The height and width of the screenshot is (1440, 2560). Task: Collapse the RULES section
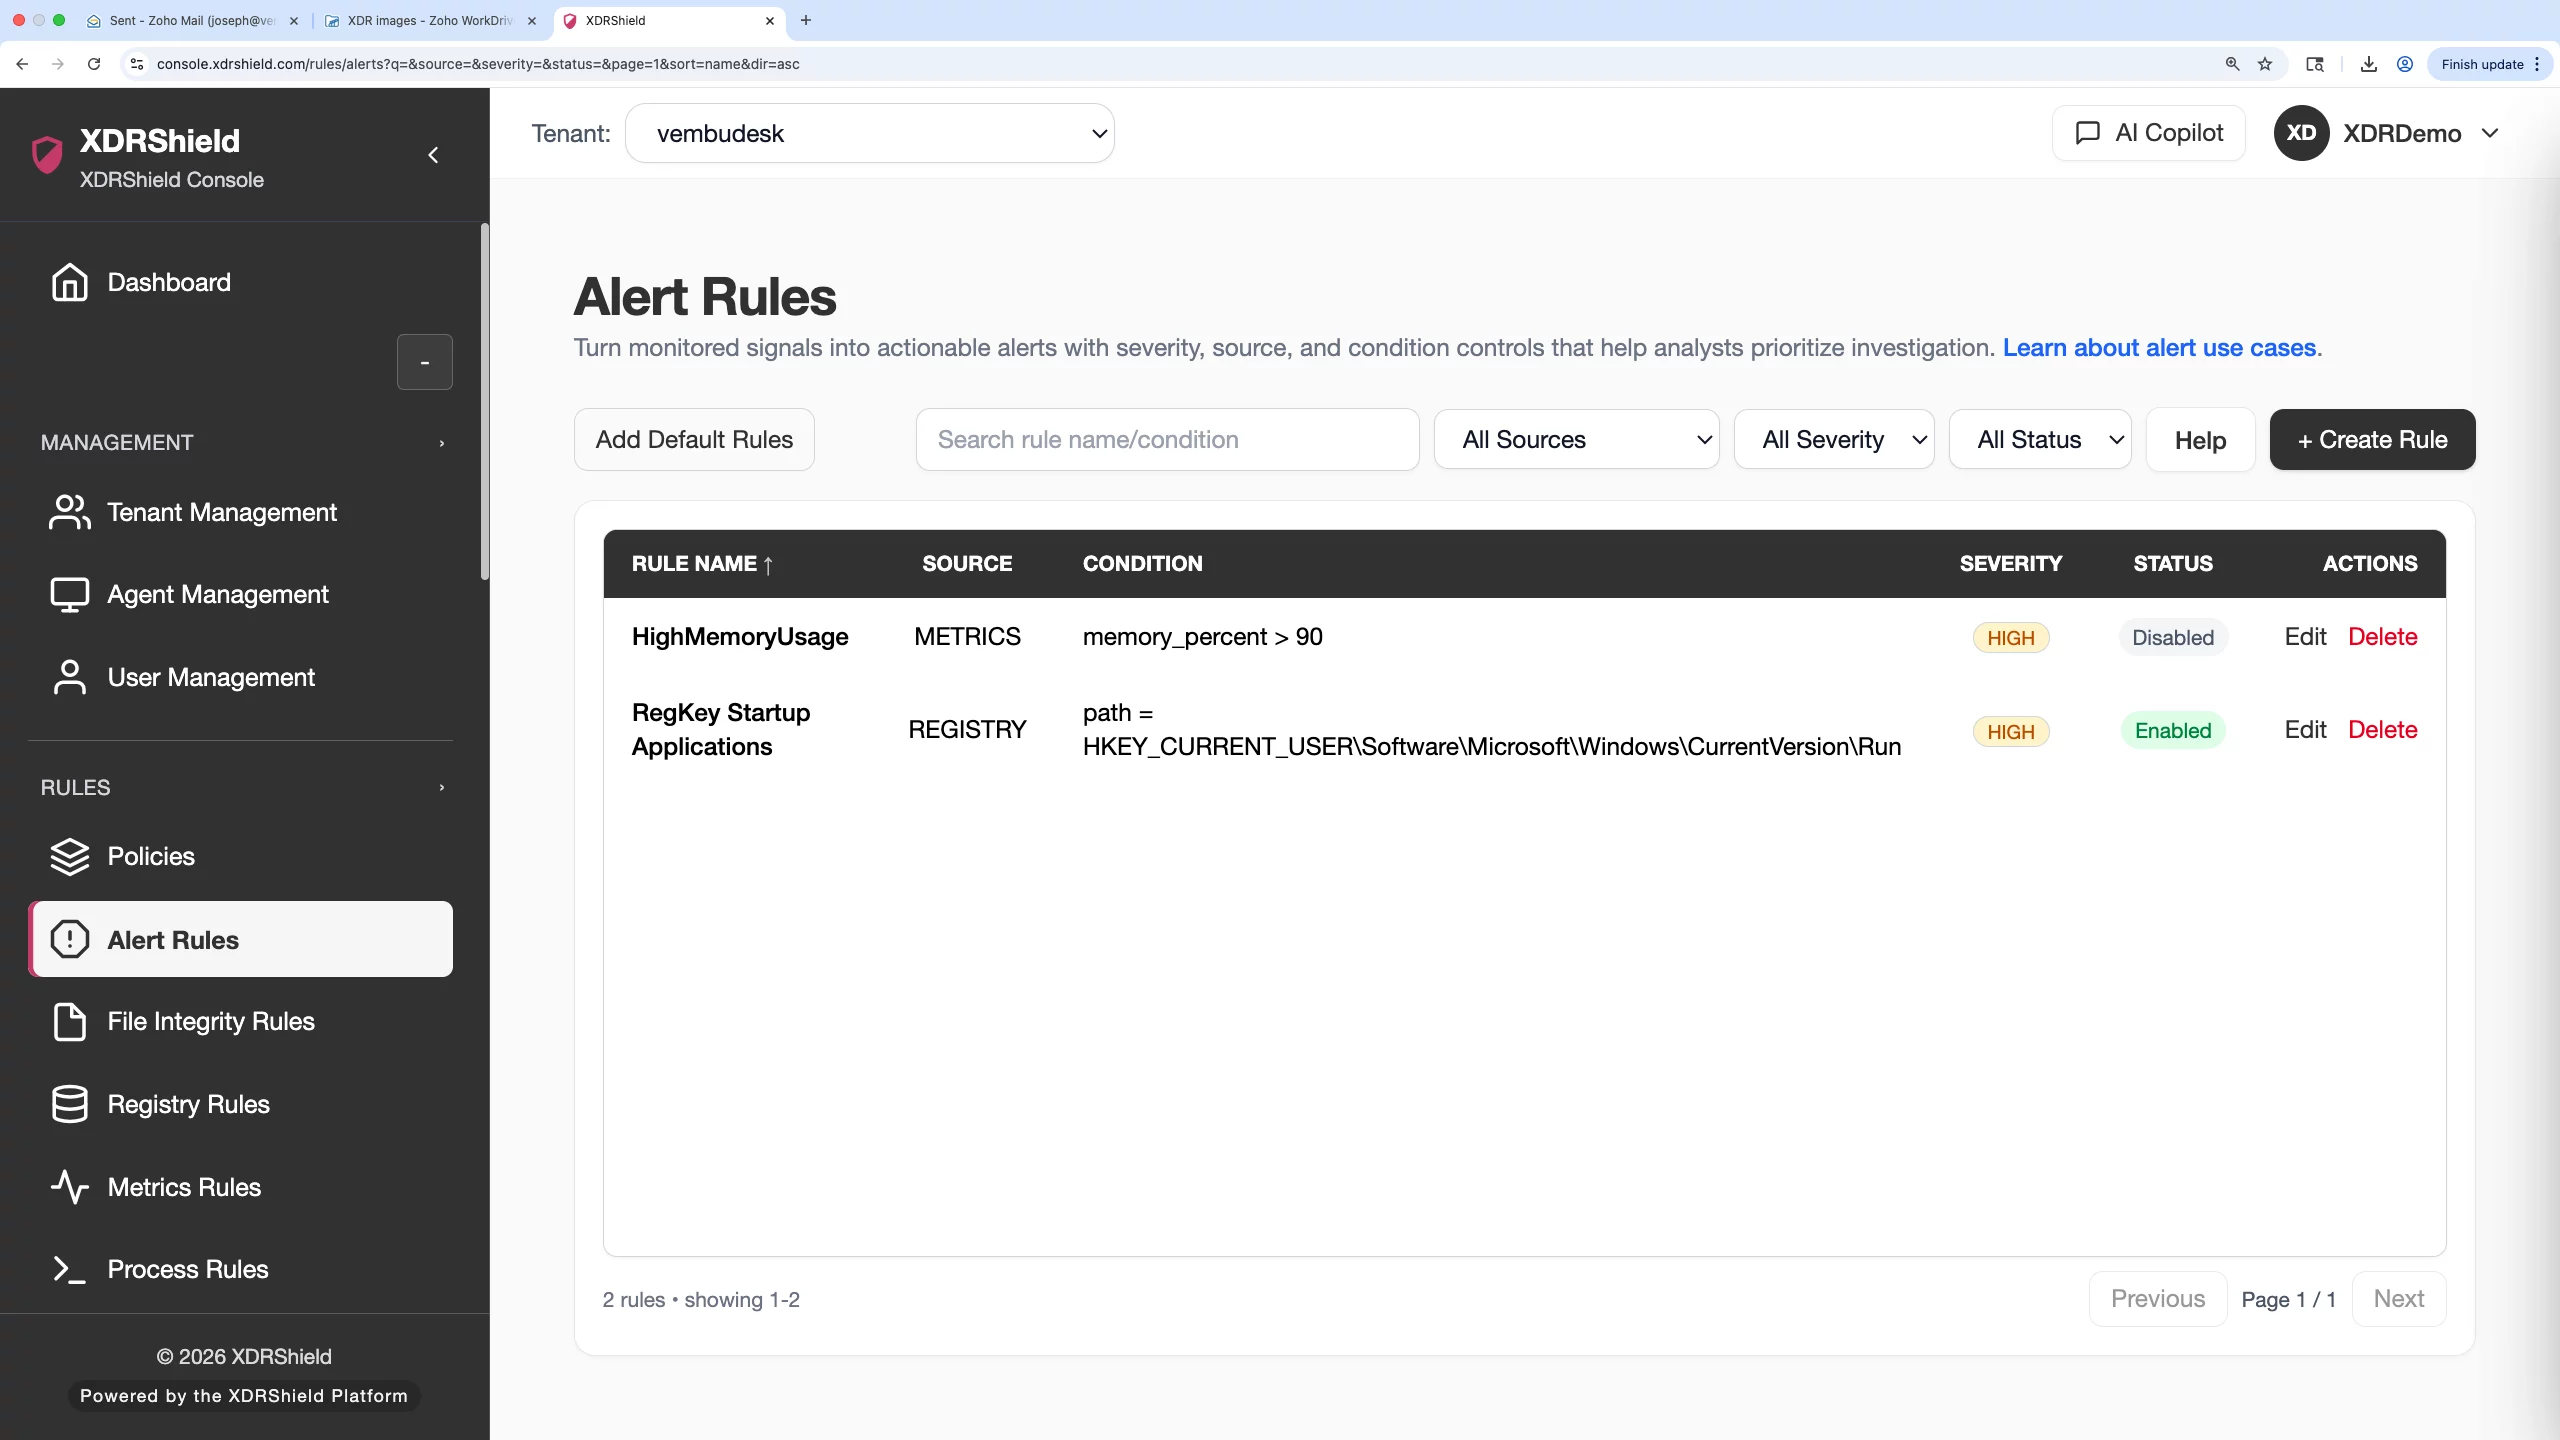click(442, 788)
